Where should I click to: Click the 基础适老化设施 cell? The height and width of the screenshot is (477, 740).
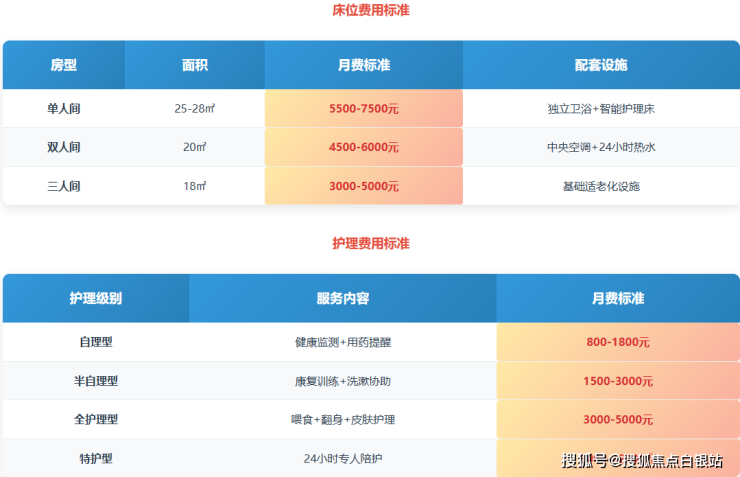point(601,186)
